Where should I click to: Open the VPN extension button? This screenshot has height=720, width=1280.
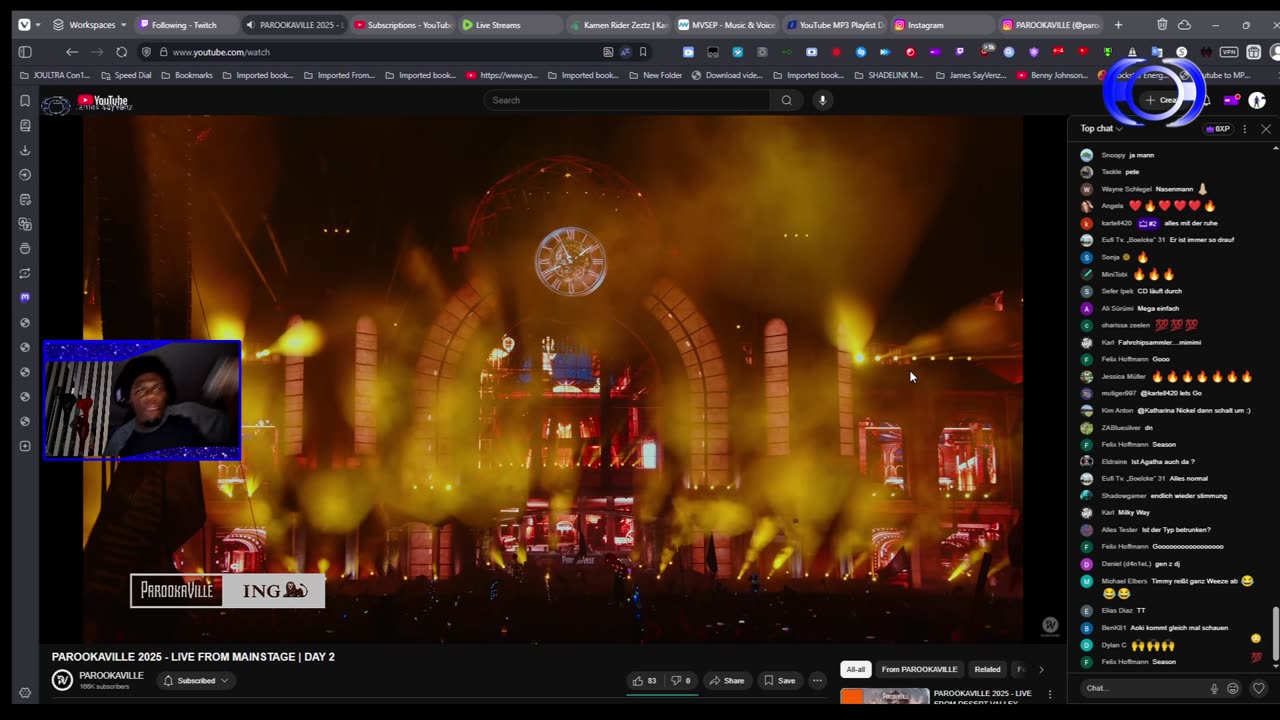coord(1229,52)
